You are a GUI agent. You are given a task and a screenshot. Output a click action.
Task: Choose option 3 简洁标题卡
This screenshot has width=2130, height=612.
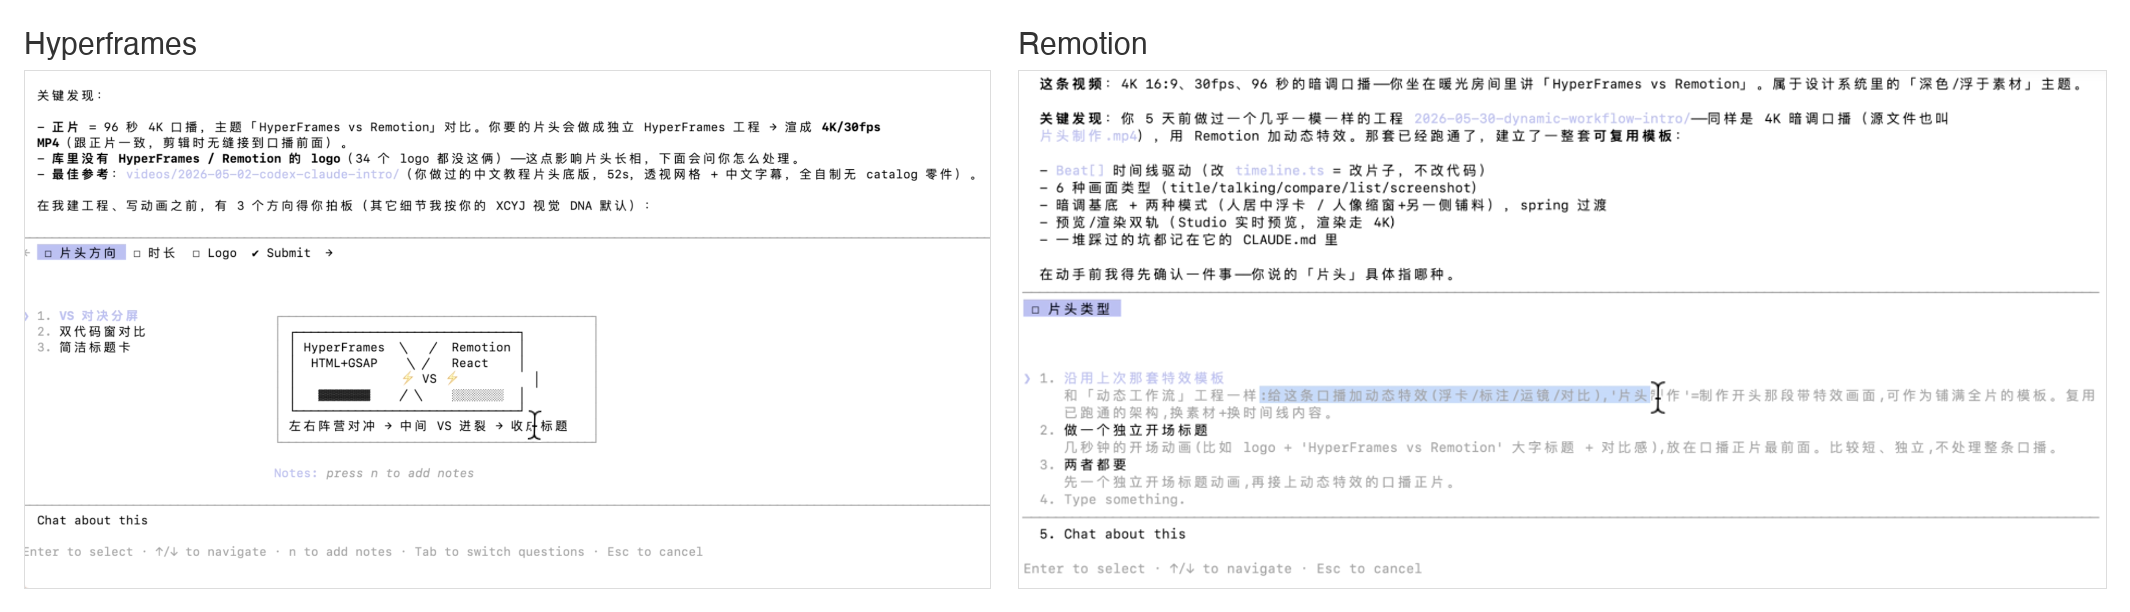(84, 347)
